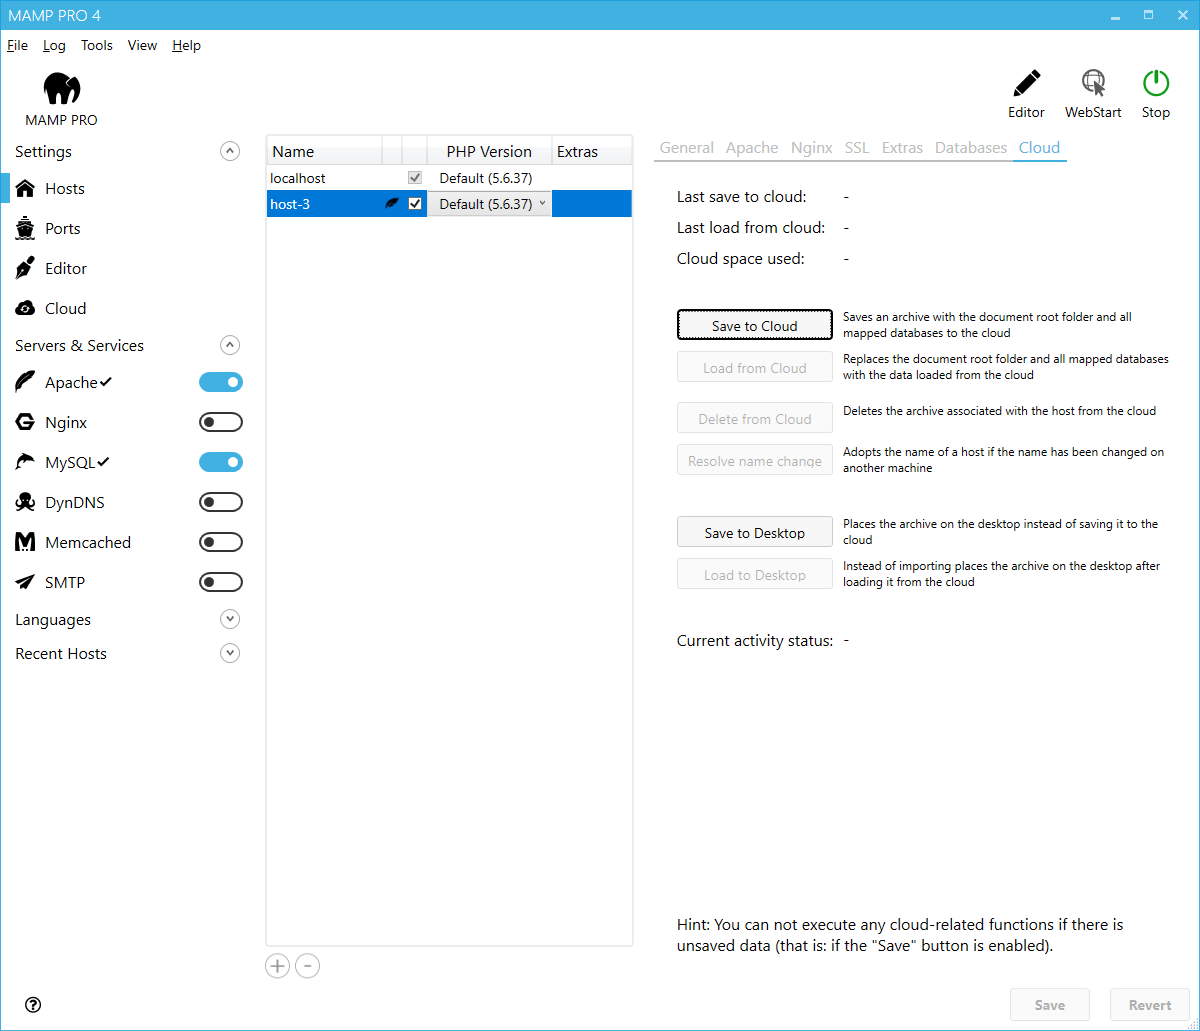The image size is (1200, 1031).
Task: Select the Cloud tab
Action: pyautogui.click(x=1039, y=148)
